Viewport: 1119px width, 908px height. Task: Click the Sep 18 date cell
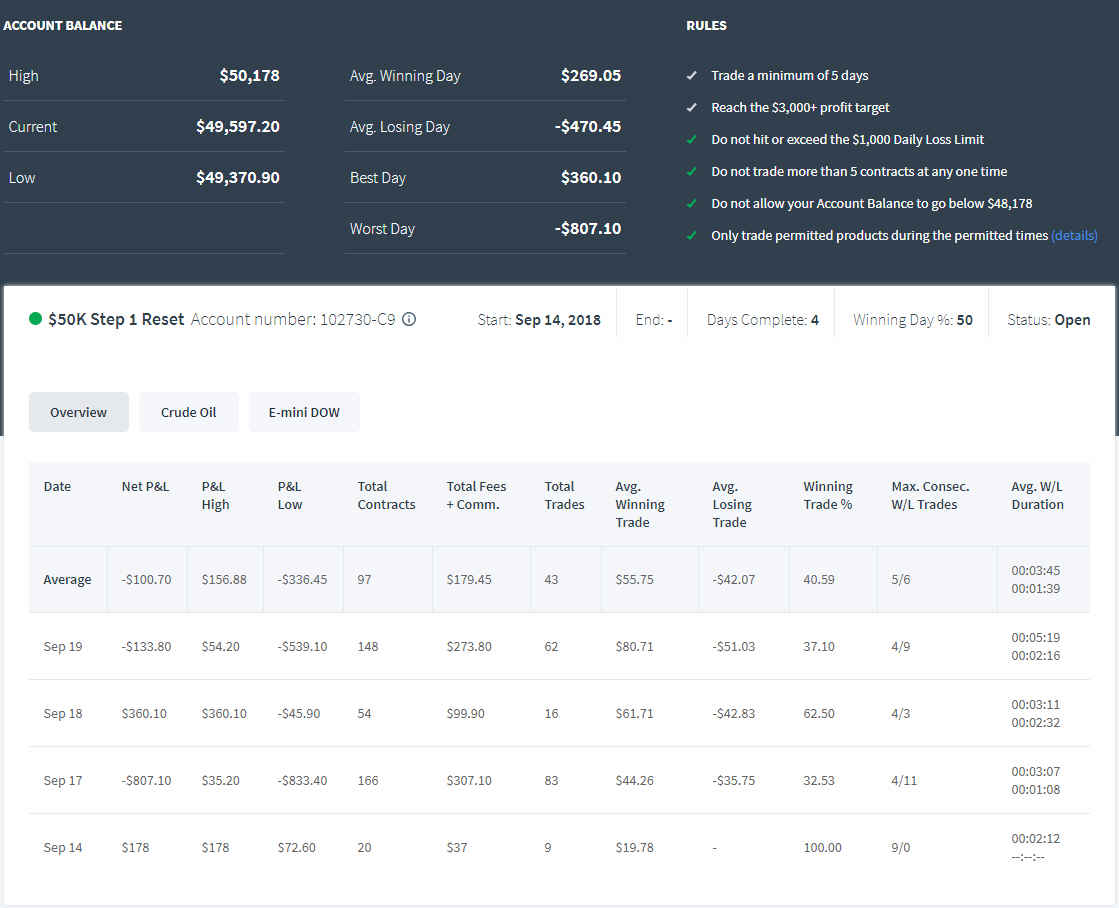[x=63, y=713]
